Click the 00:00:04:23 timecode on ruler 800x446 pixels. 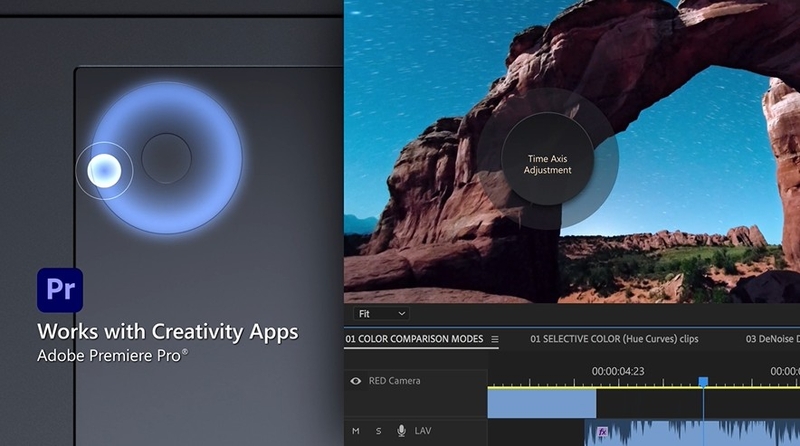click(x=618, y=371)
